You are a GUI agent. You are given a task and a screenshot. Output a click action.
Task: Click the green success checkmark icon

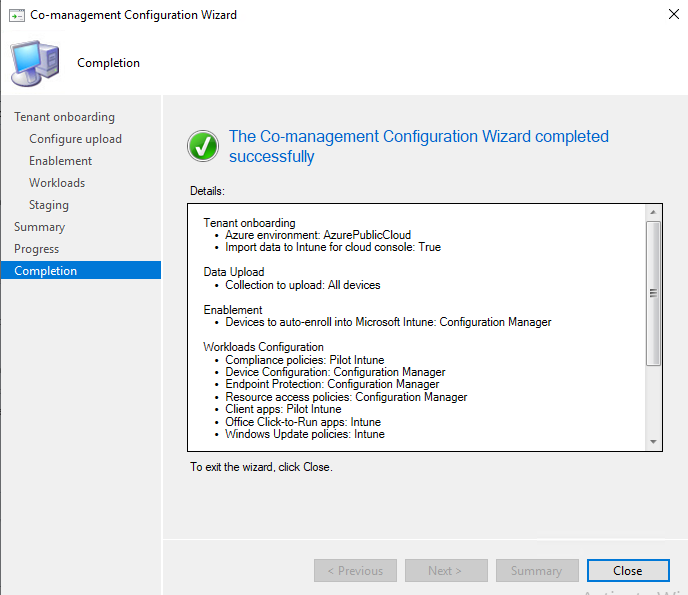point(203,146)
